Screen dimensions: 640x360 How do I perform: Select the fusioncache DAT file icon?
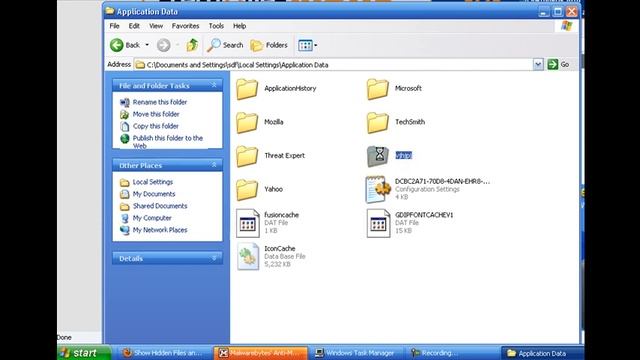[248, 223]
